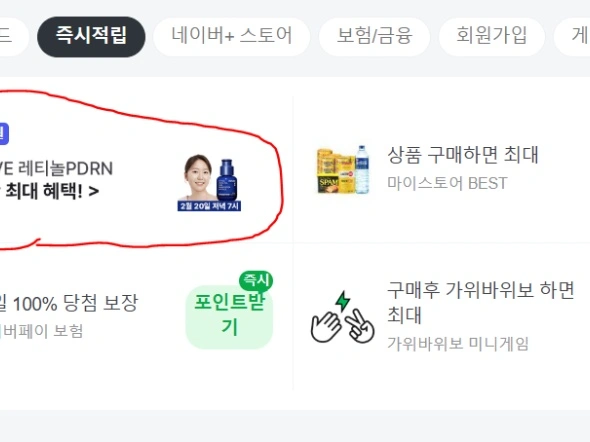This screenshot has height=442, width=590.
Task: Click the purple badge above 레티놀PDRN
Action: click(4, 133)
